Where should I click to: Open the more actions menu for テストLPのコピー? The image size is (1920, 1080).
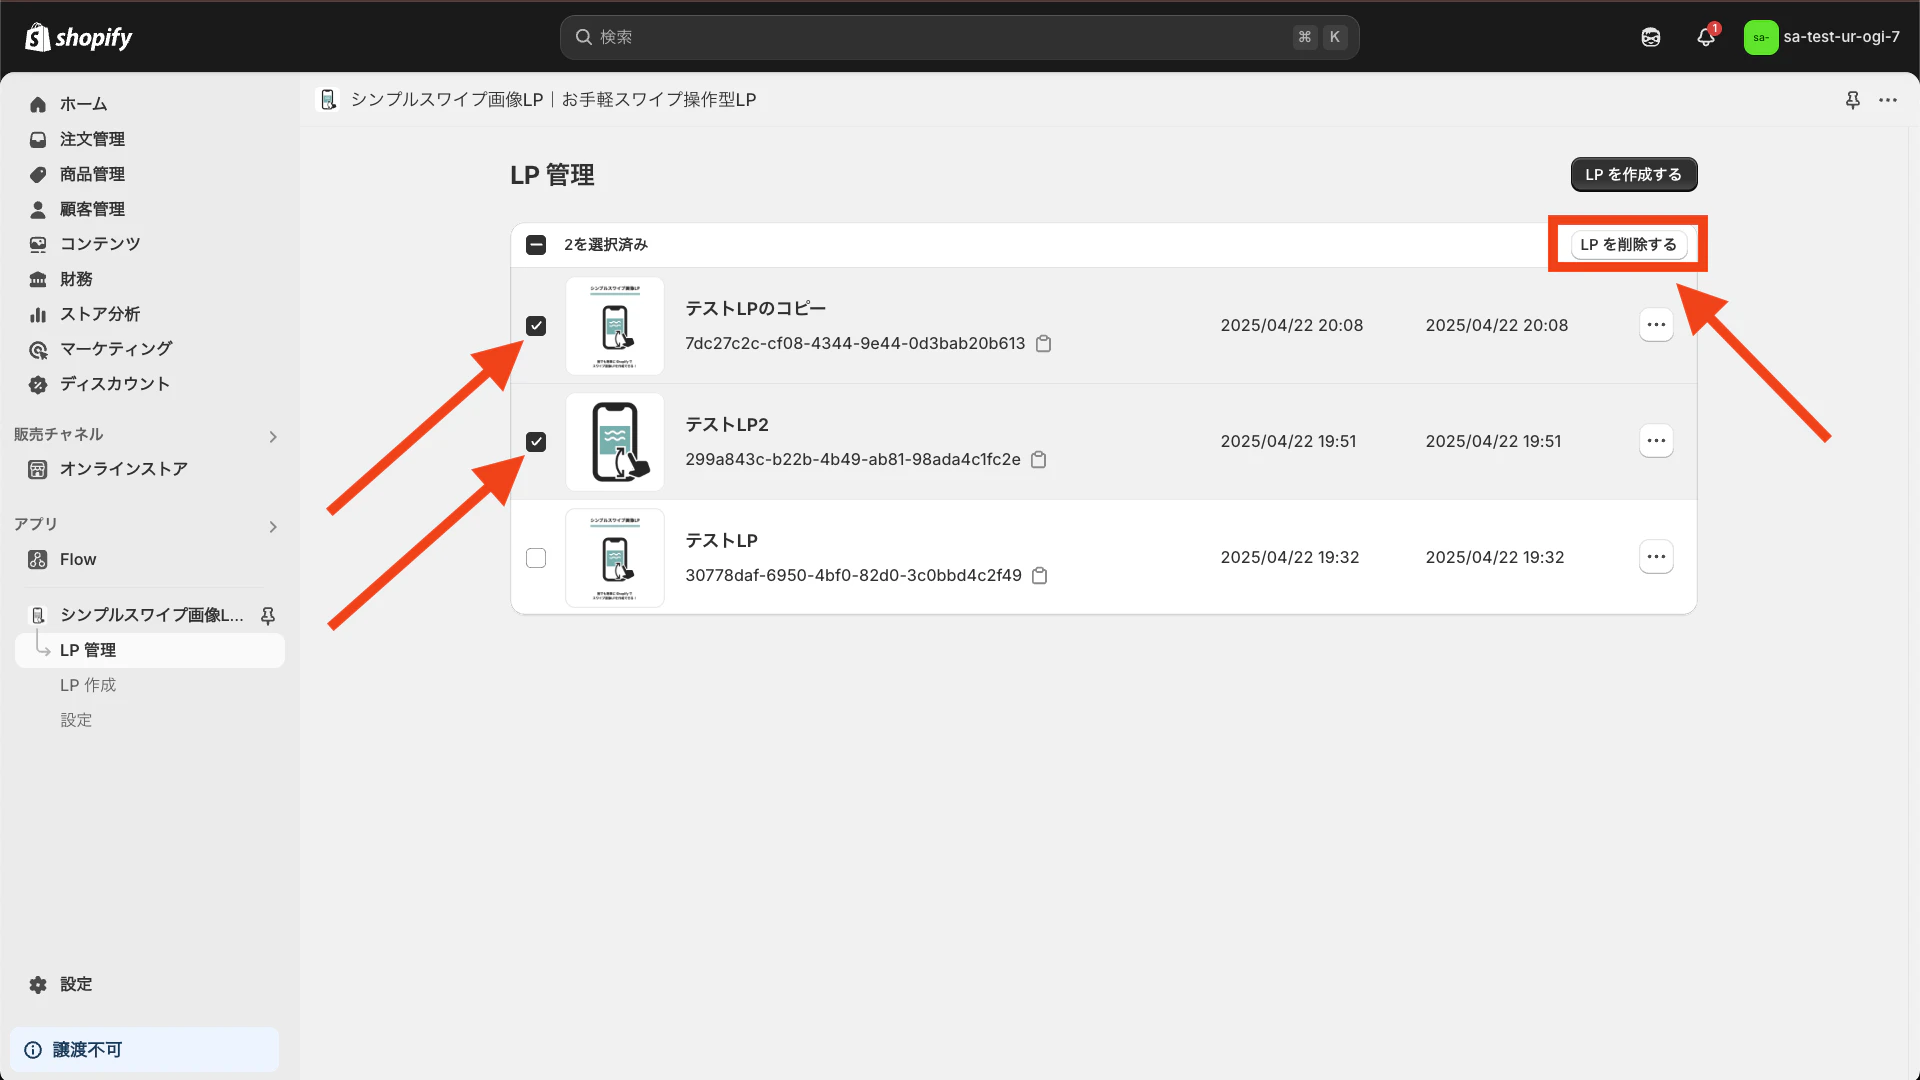pyautogui.click(x=1656, y=325)
